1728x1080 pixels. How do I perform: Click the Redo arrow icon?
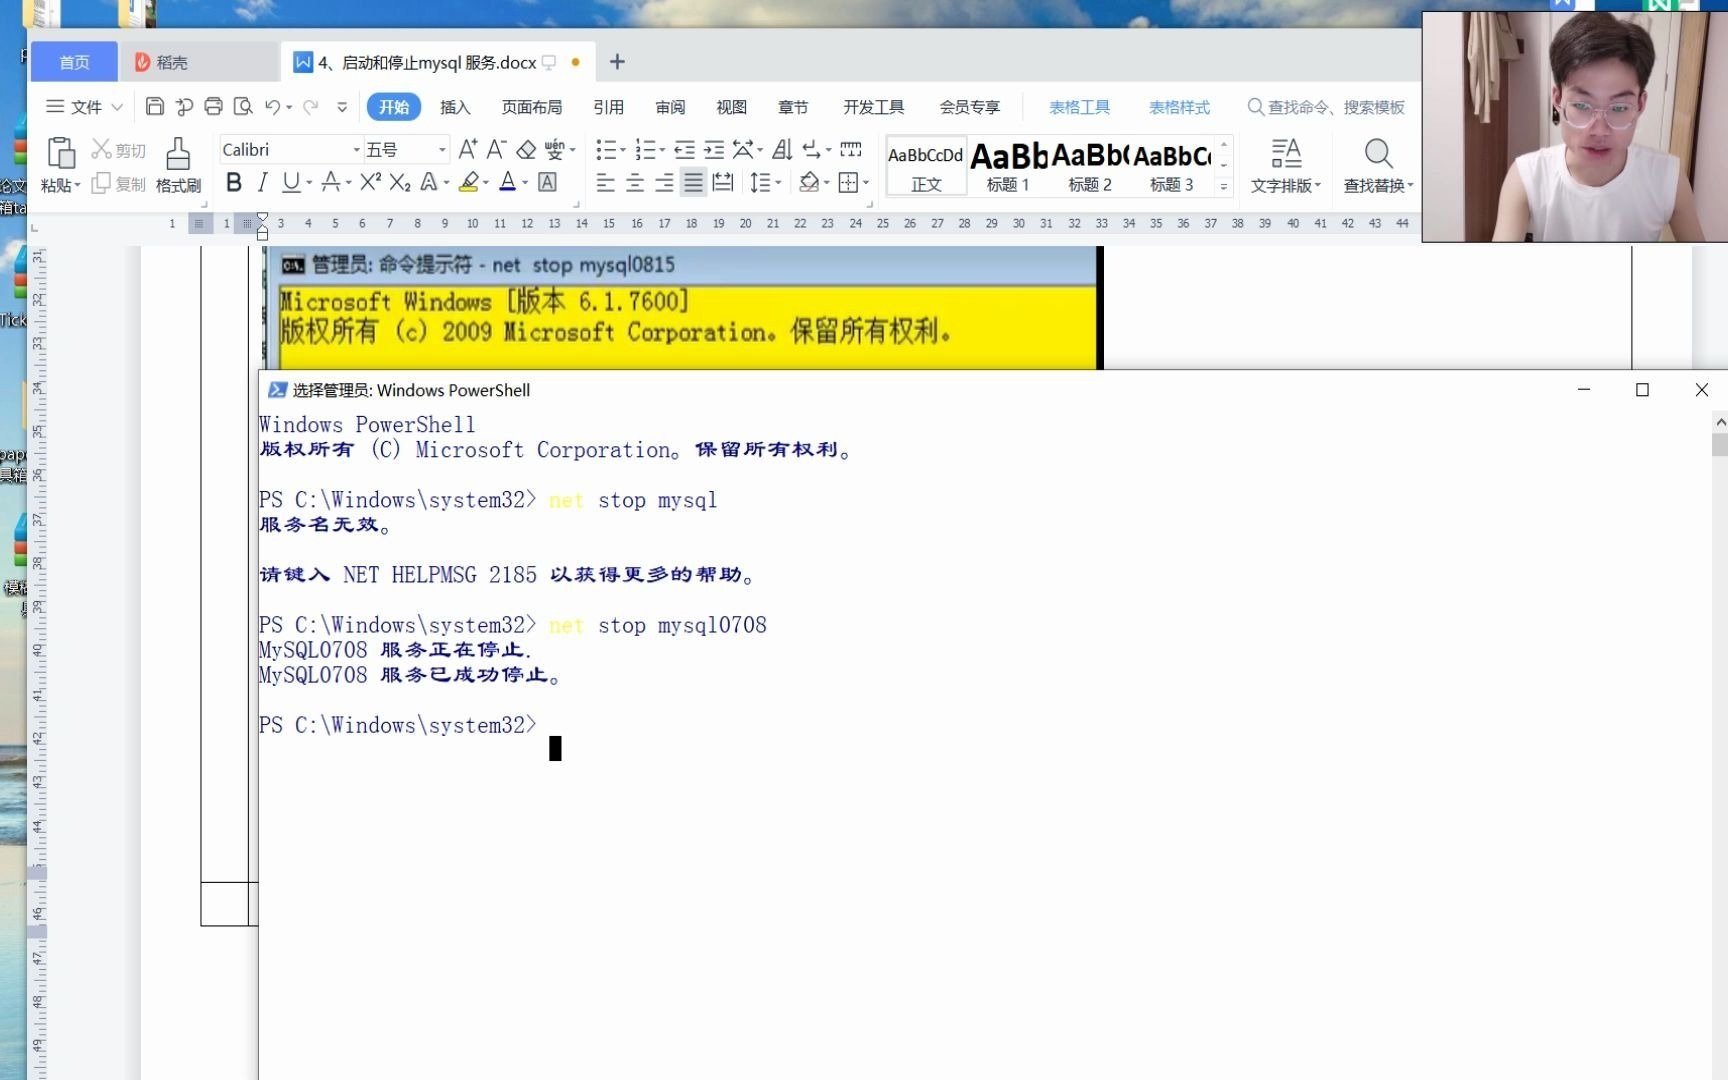click(310, 106)
